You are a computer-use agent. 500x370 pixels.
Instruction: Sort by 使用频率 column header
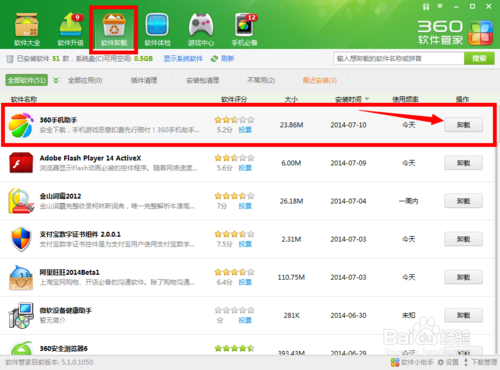405,99
